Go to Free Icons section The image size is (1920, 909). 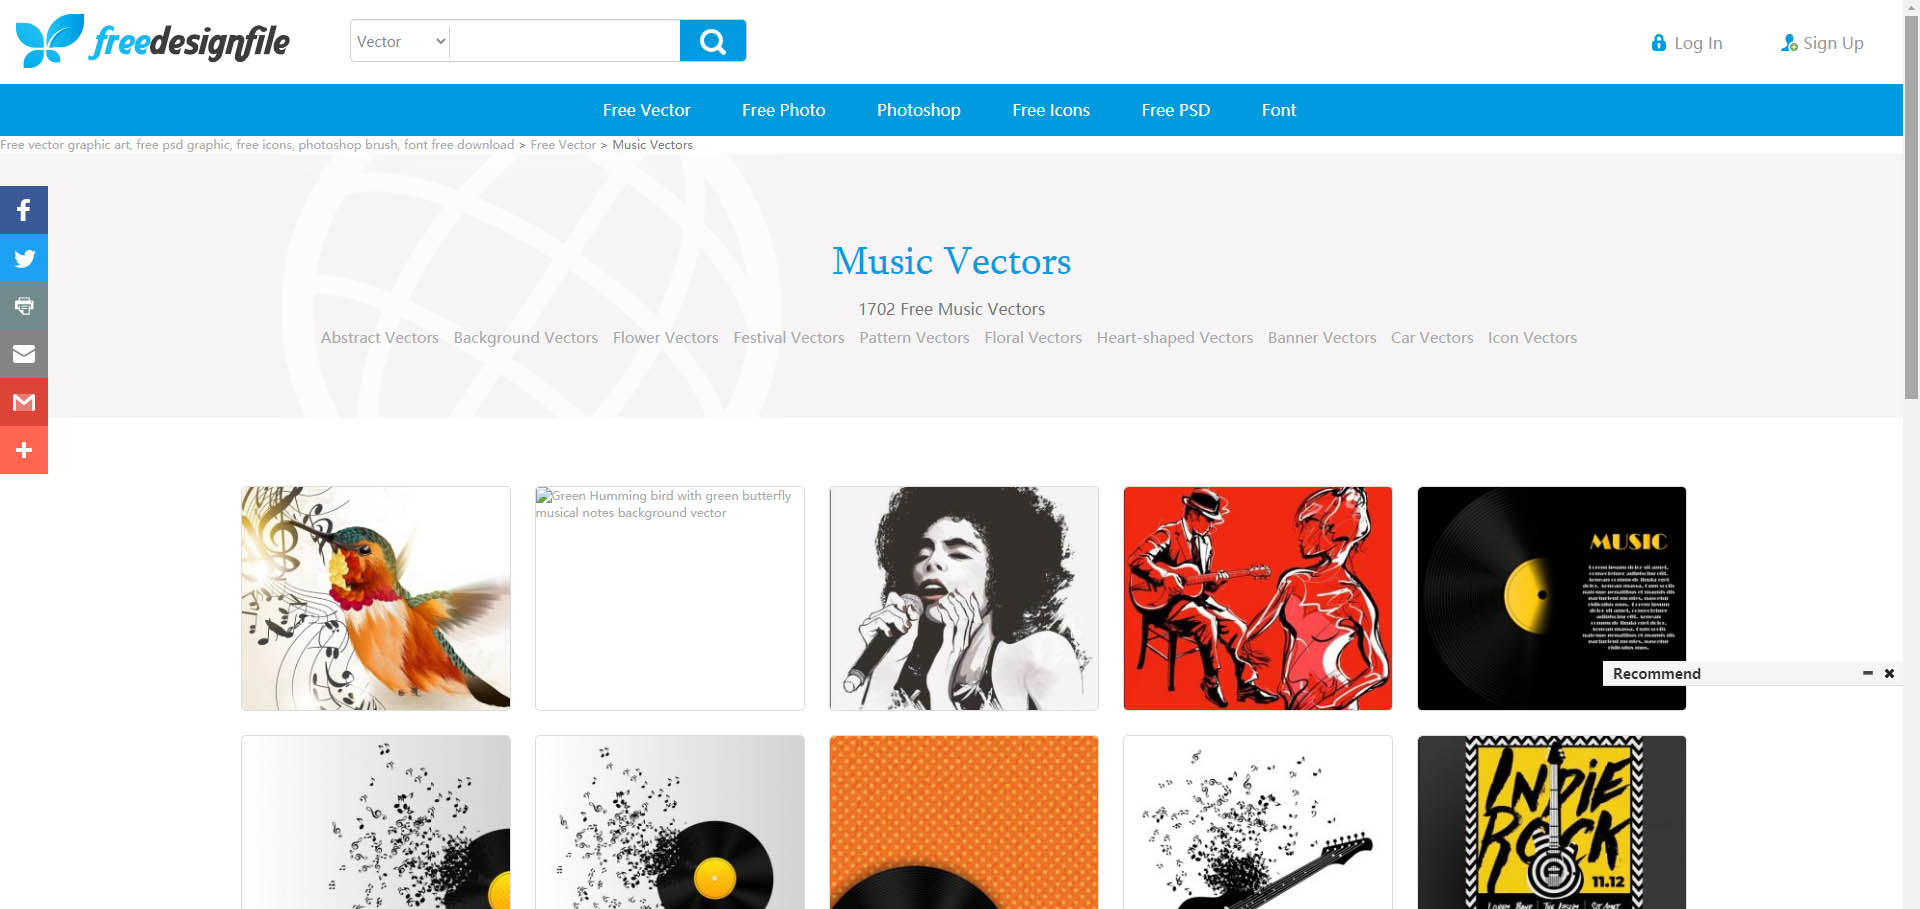point(1050,110)
